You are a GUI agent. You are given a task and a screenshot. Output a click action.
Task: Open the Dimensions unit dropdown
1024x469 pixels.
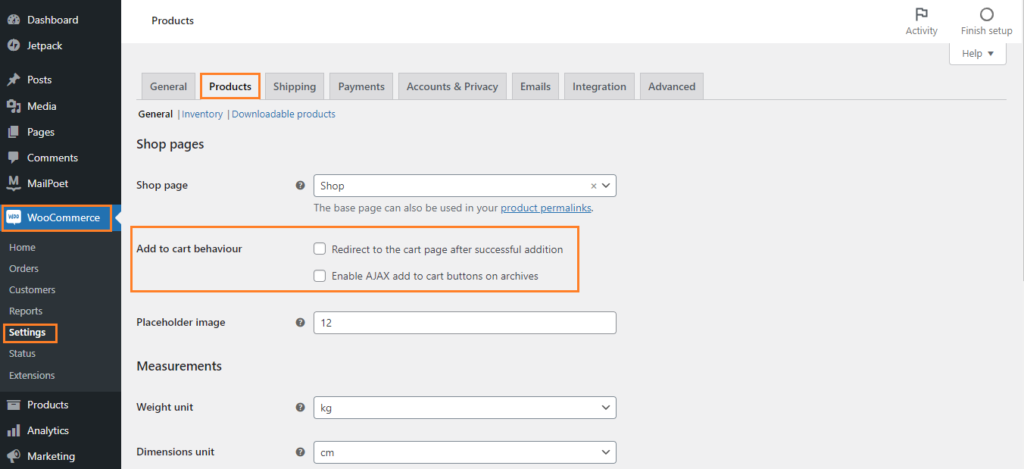click(465, 452)
